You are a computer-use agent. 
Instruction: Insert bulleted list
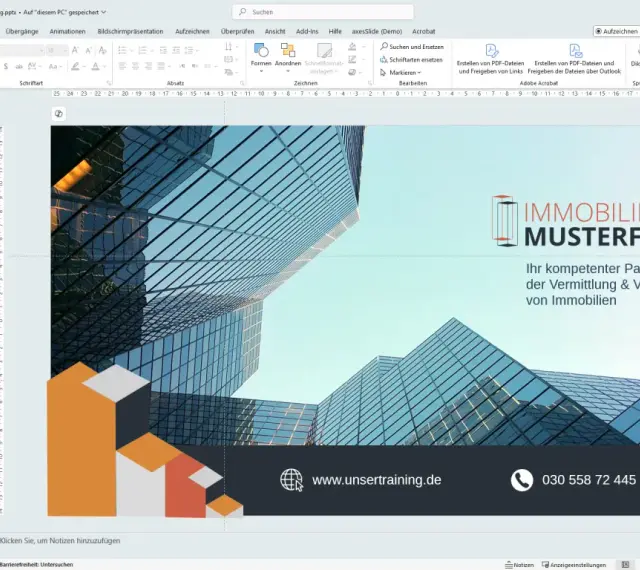coord(122,50)
